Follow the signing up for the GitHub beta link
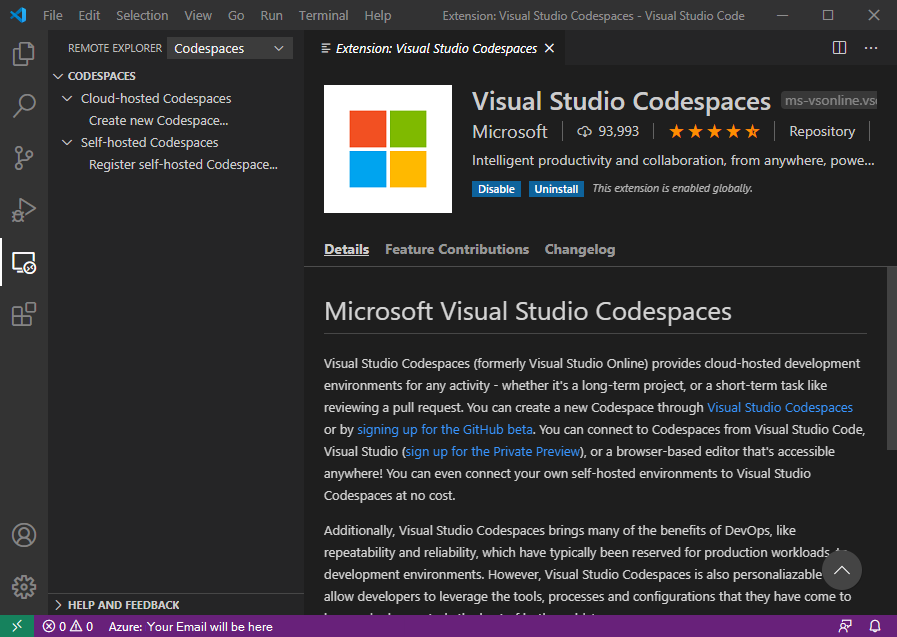The image size is (897, 637). pos(444,429)
